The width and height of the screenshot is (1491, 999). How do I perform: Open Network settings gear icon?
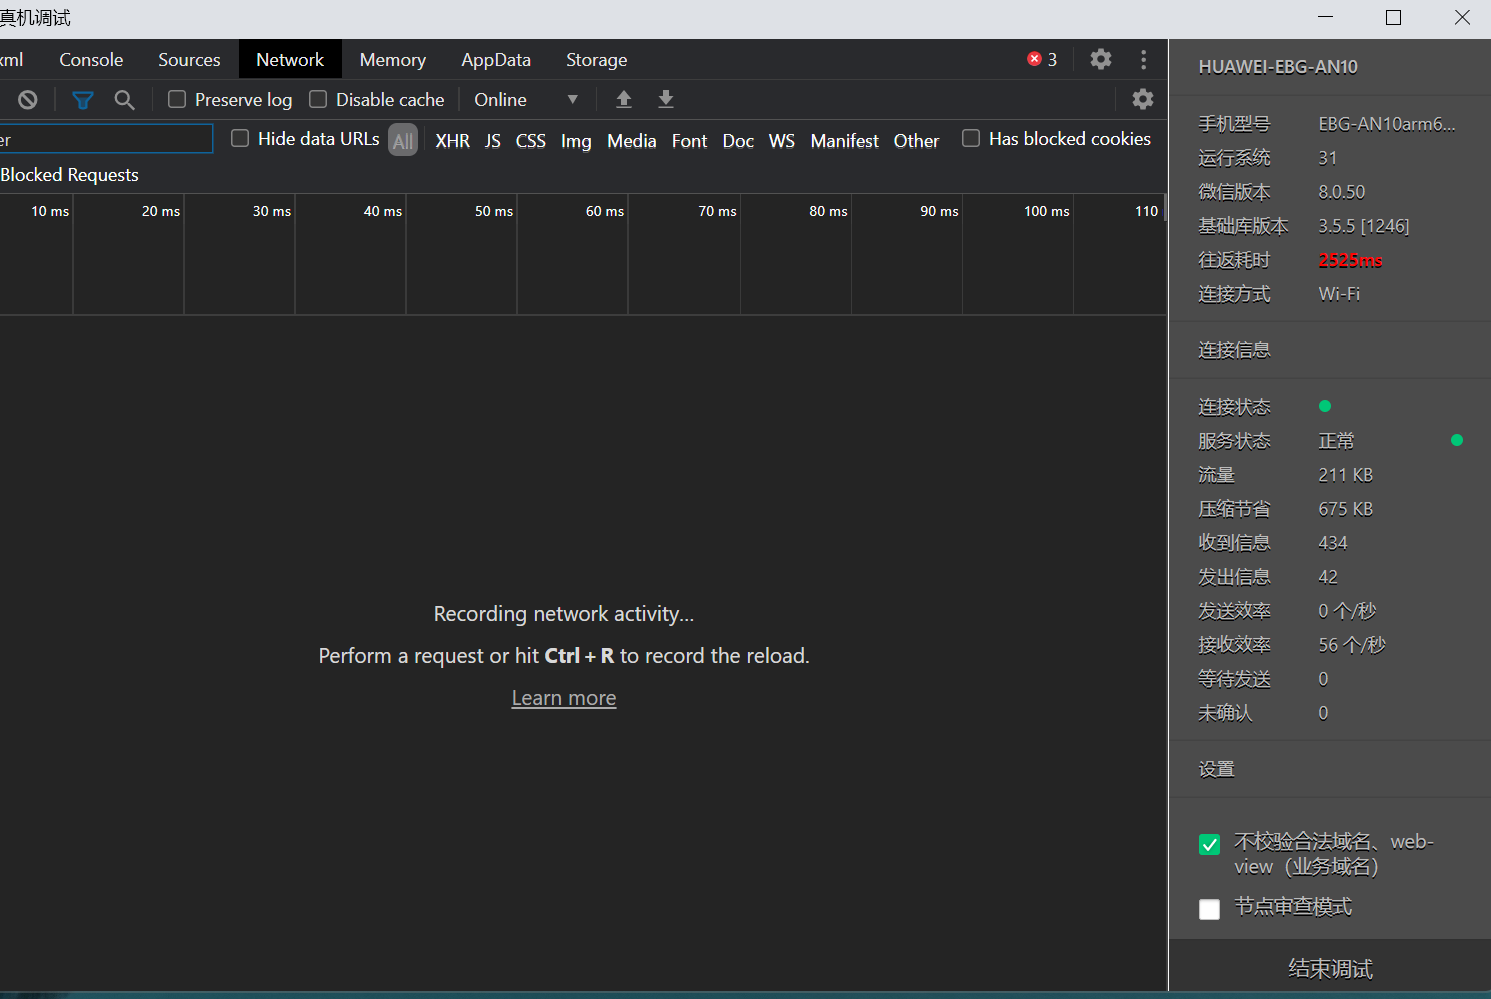tap(1143, 99)
